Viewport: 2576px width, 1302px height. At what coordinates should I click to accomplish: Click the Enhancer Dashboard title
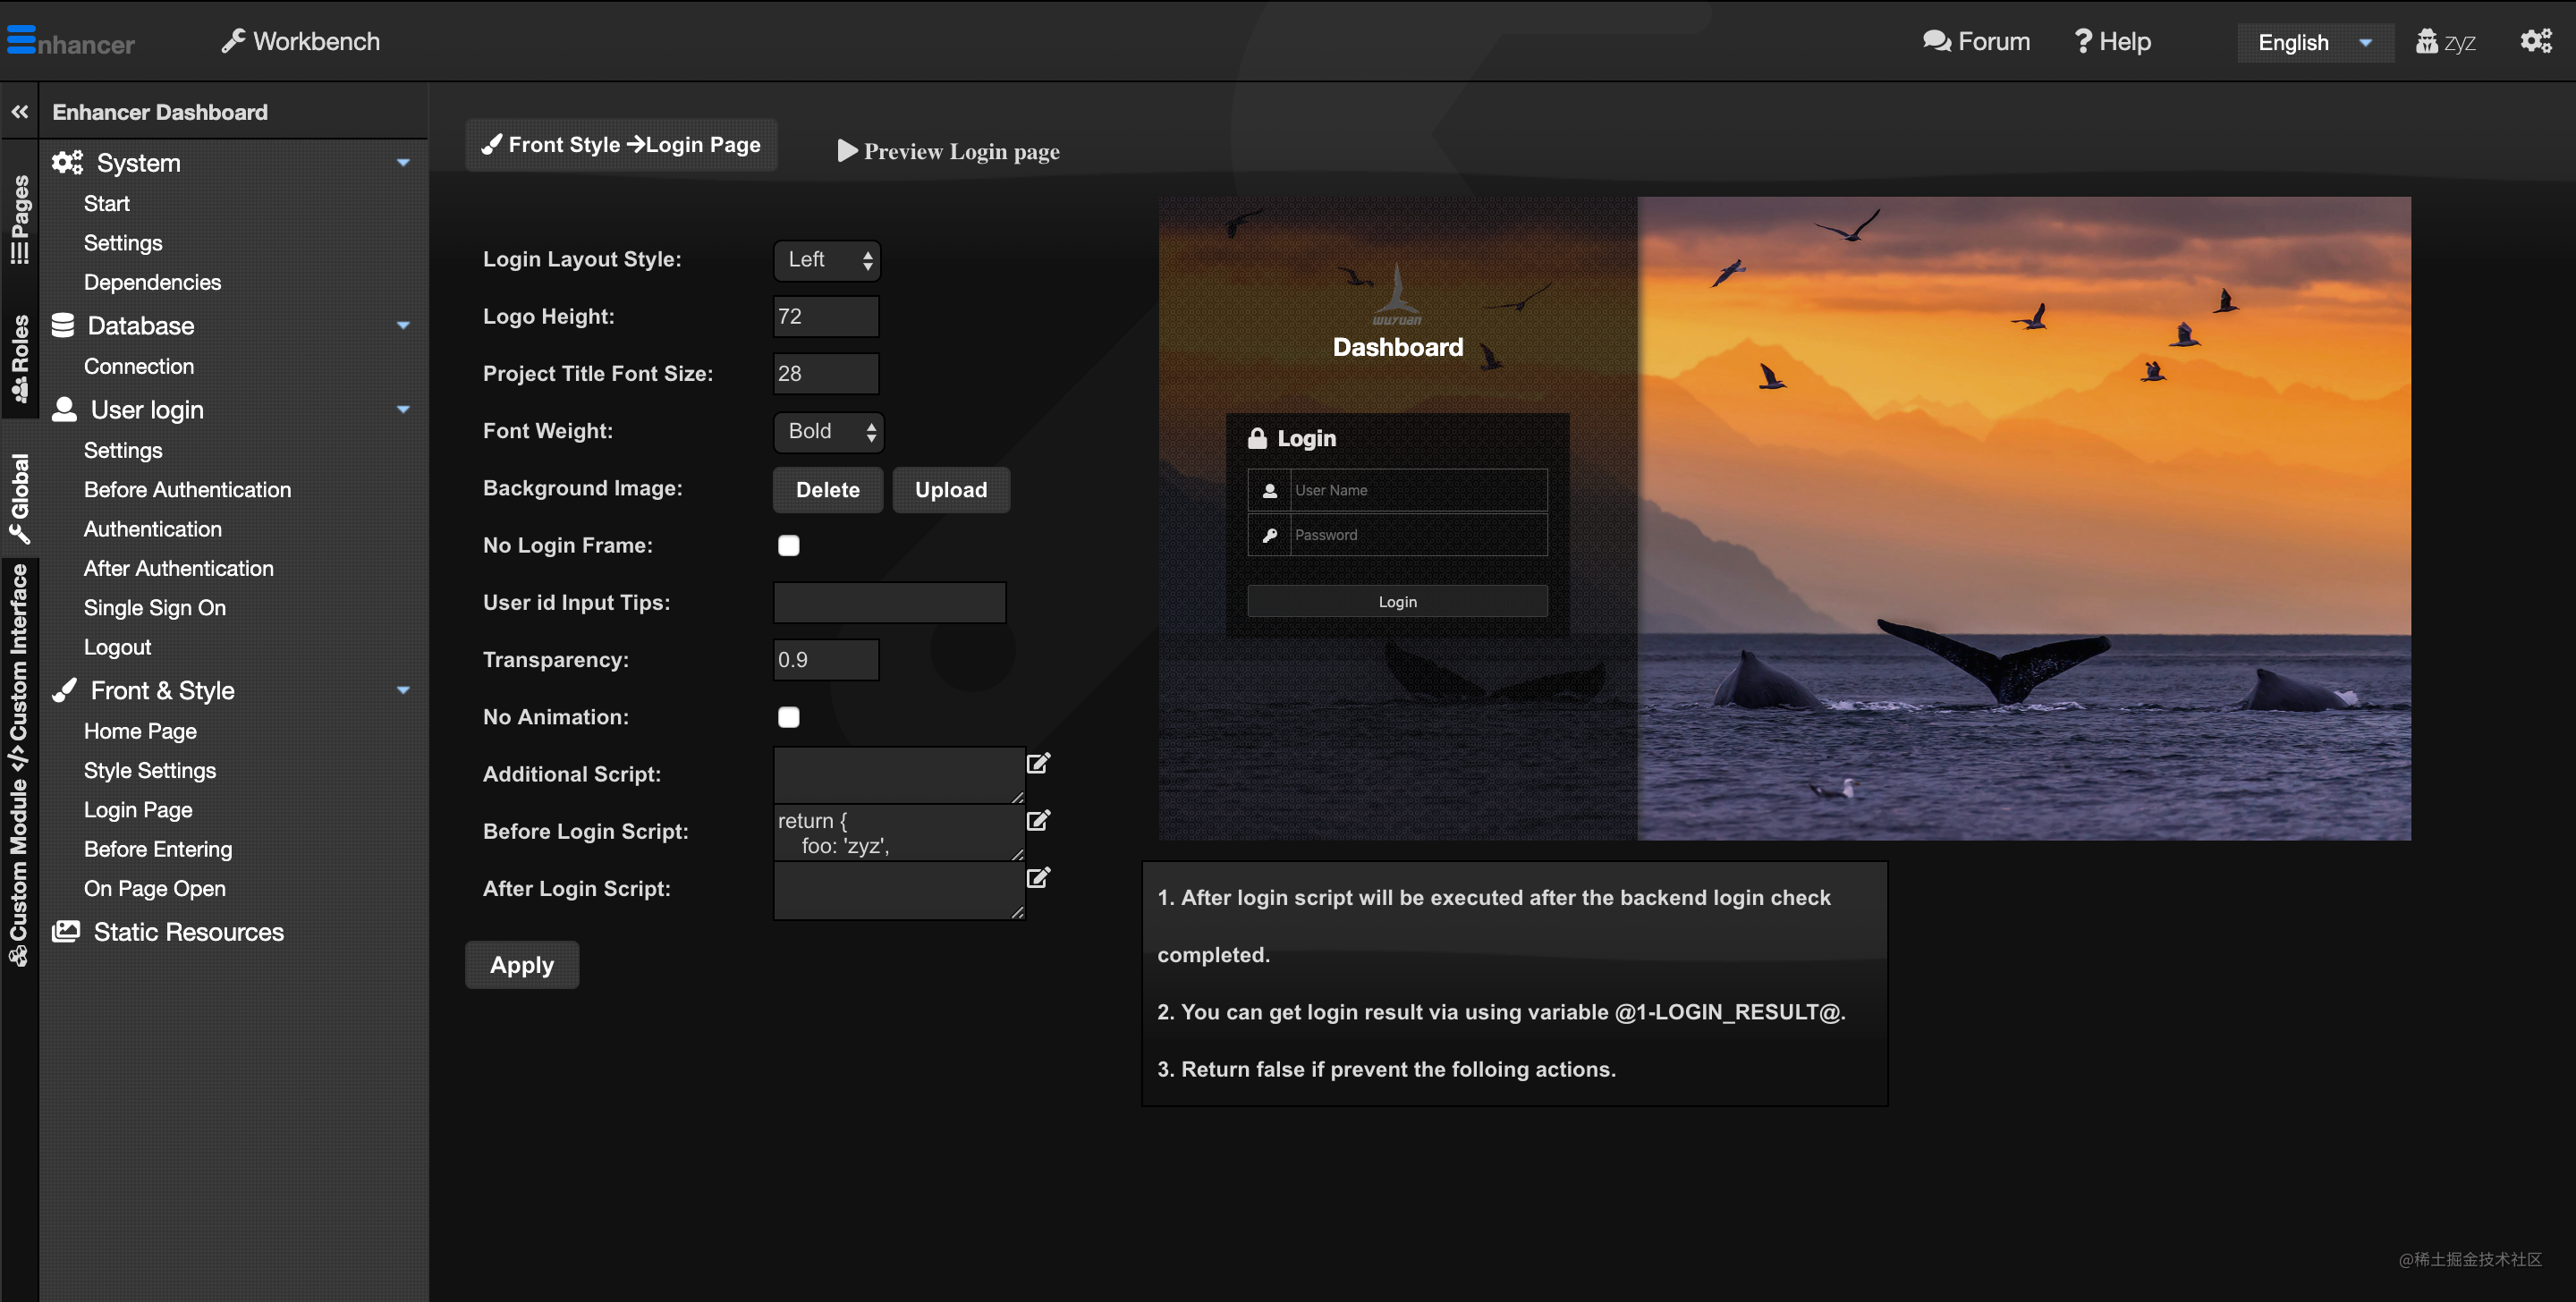coord(160,112)
